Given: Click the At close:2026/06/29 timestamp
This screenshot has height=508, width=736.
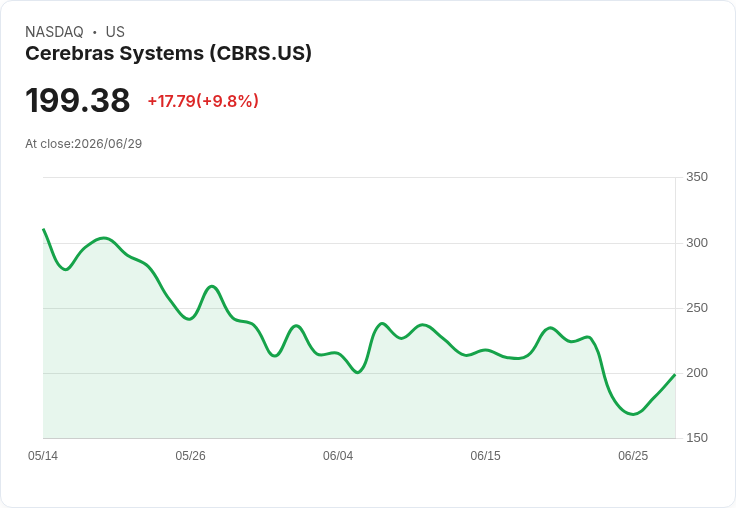Looking at the screenshot, I should pos(84,144).
